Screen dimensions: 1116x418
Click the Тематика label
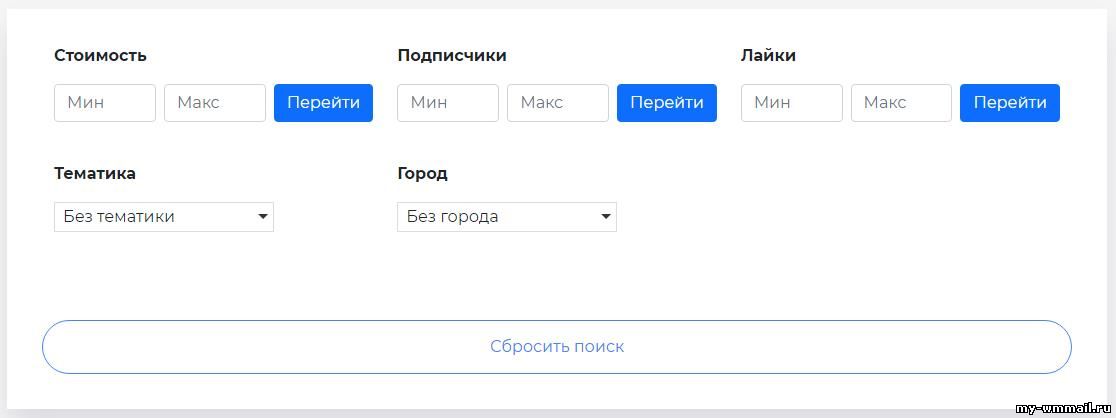[x=95, y=173]
